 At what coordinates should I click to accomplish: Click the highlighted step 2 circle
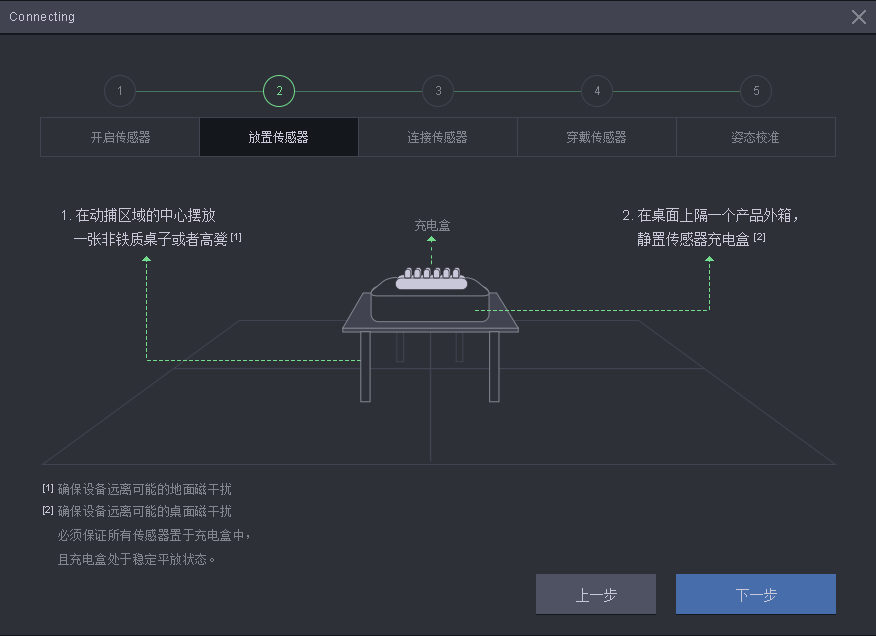[279, 91]
